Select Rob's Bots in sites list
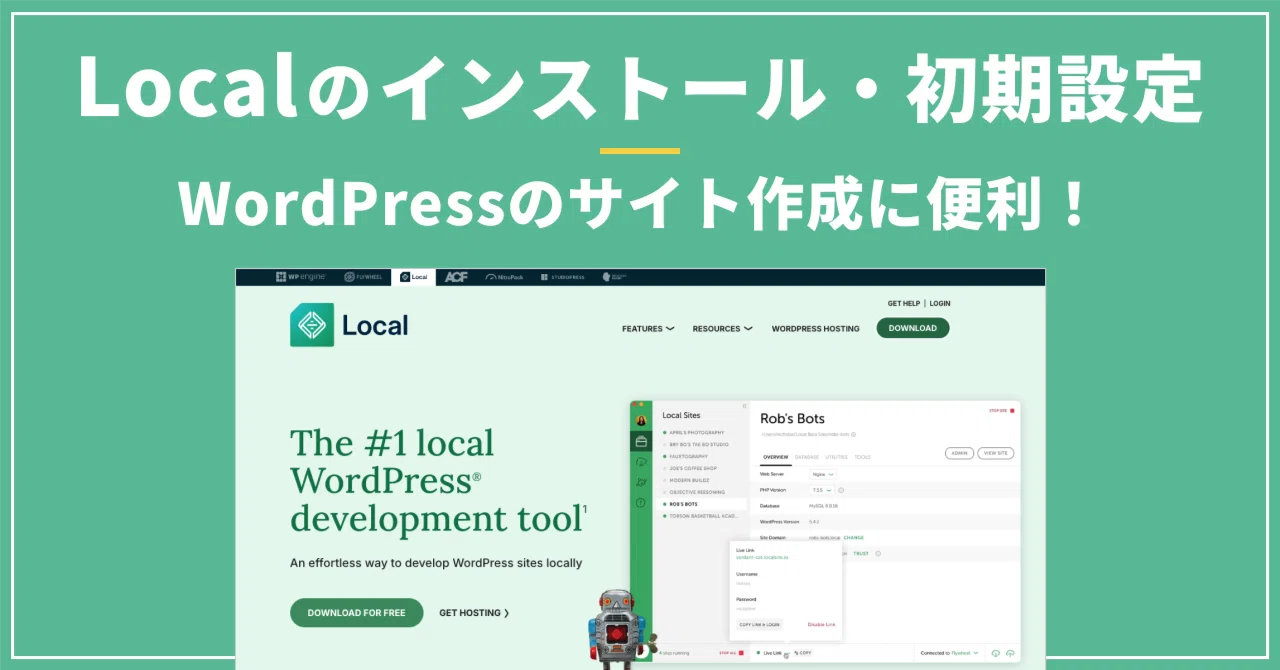 click(700, 505)
